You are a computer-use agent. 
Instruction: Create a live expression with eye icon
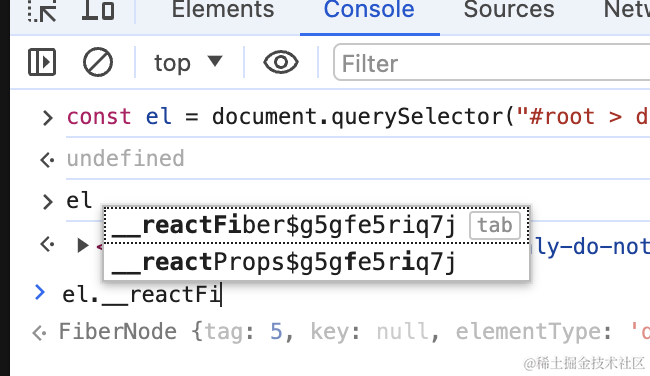pos(281,62)
